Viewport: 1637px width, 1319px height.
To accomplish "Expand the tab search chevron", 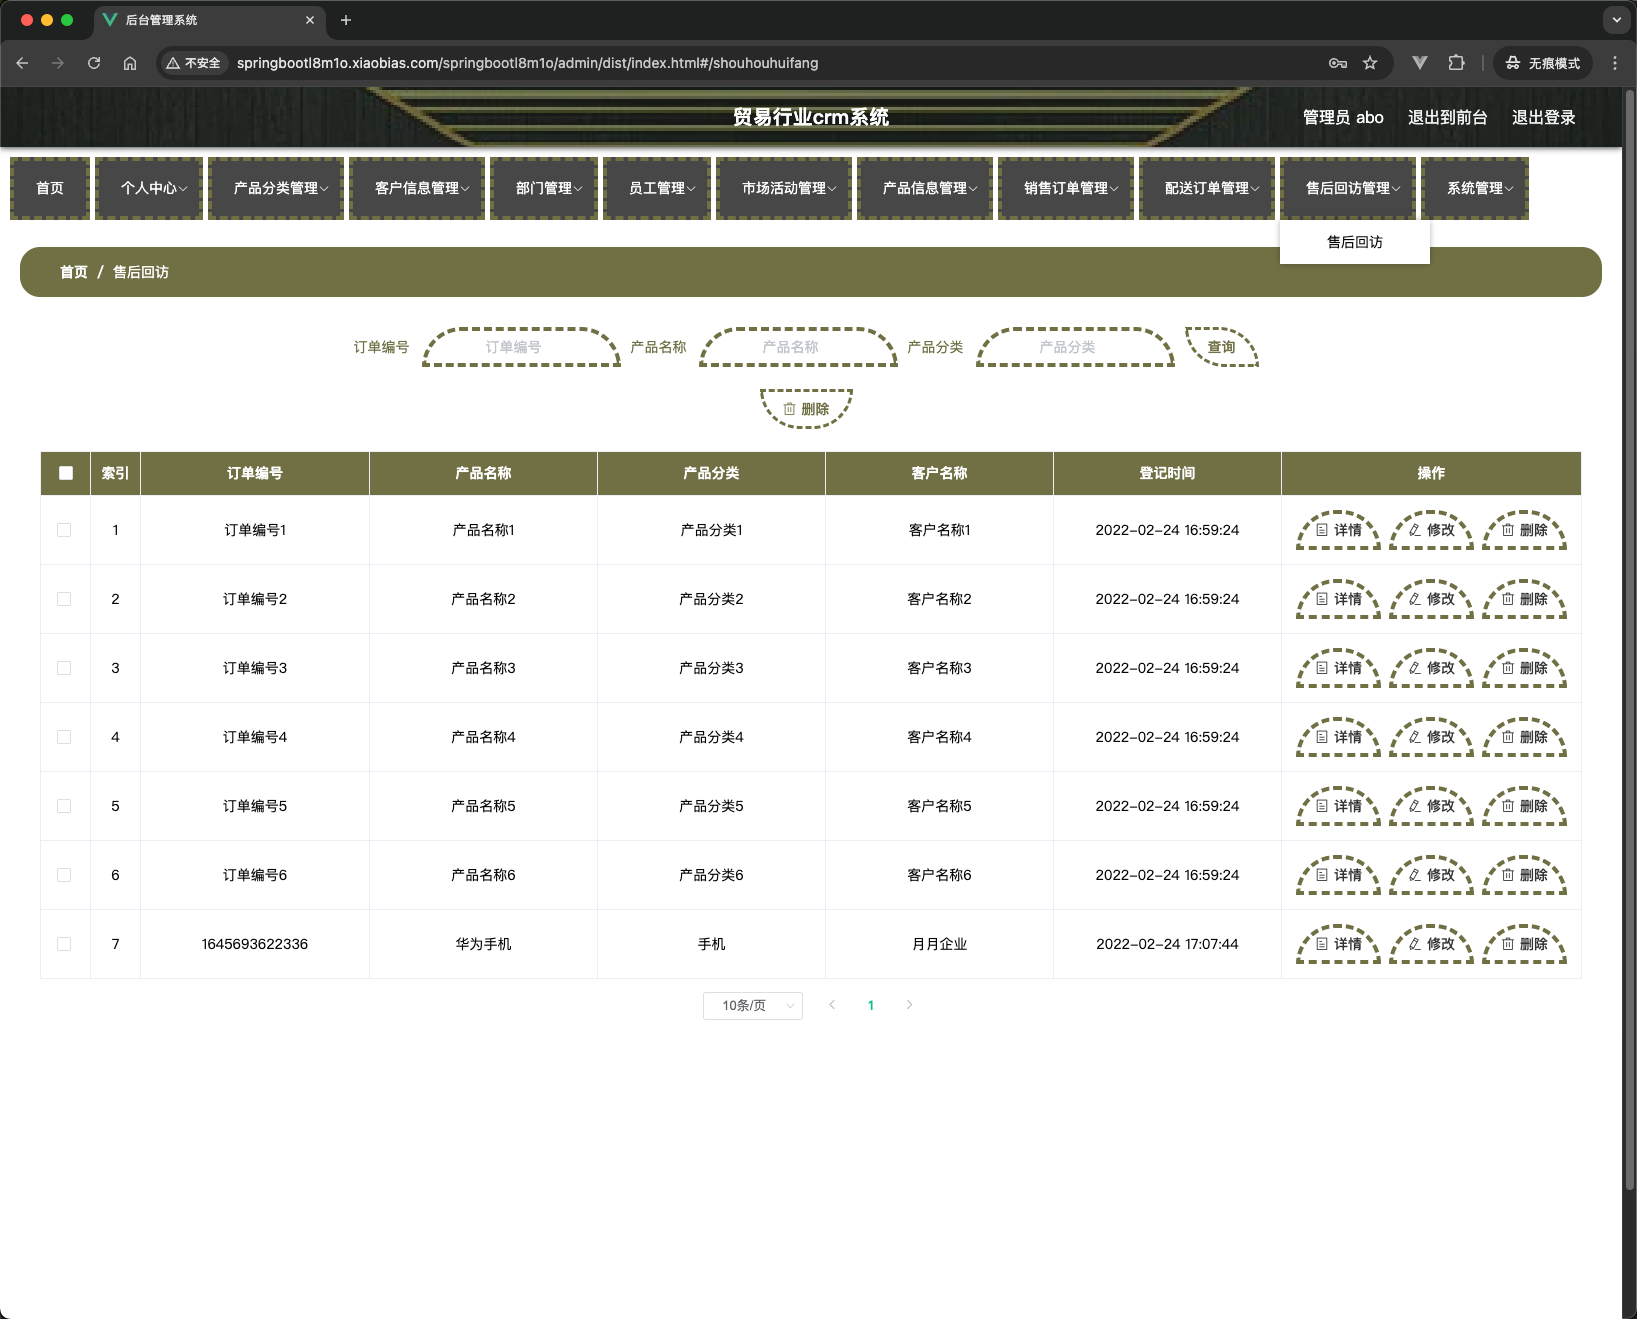I will coord(1617,20).
